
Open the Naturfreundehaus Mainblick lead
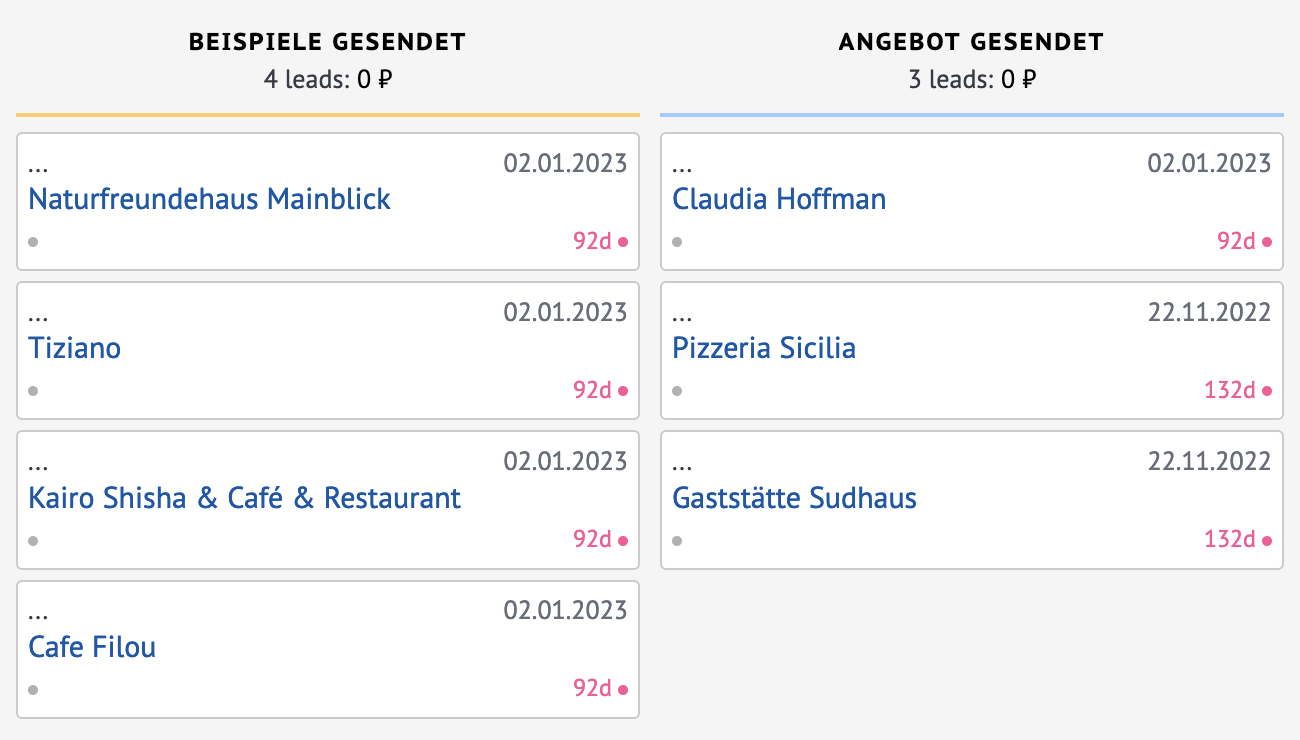pos(209,199)
